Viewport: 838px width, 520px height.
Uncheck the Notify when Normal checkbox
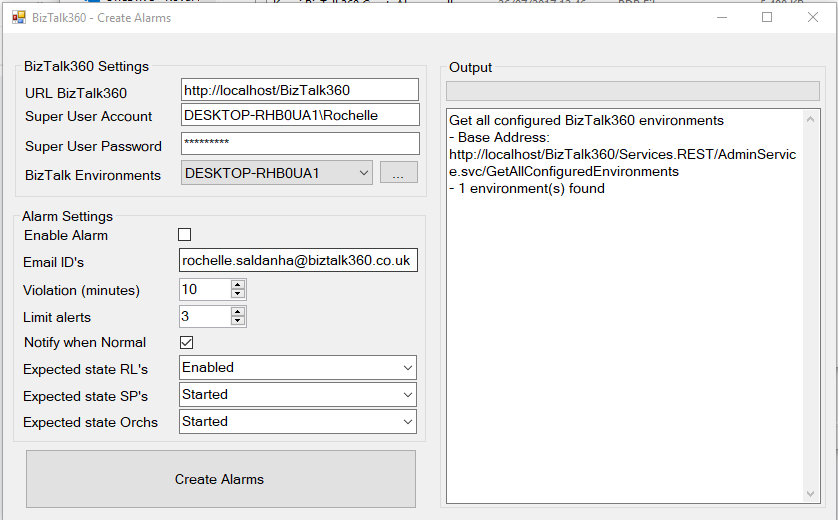pos(187,343)
